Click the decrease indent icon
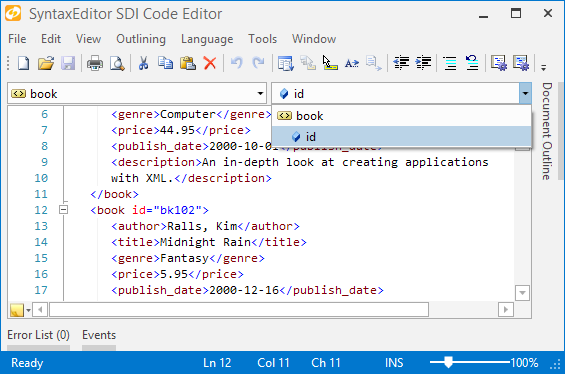This screenshot has width=565, height=374. coord(401,63)
